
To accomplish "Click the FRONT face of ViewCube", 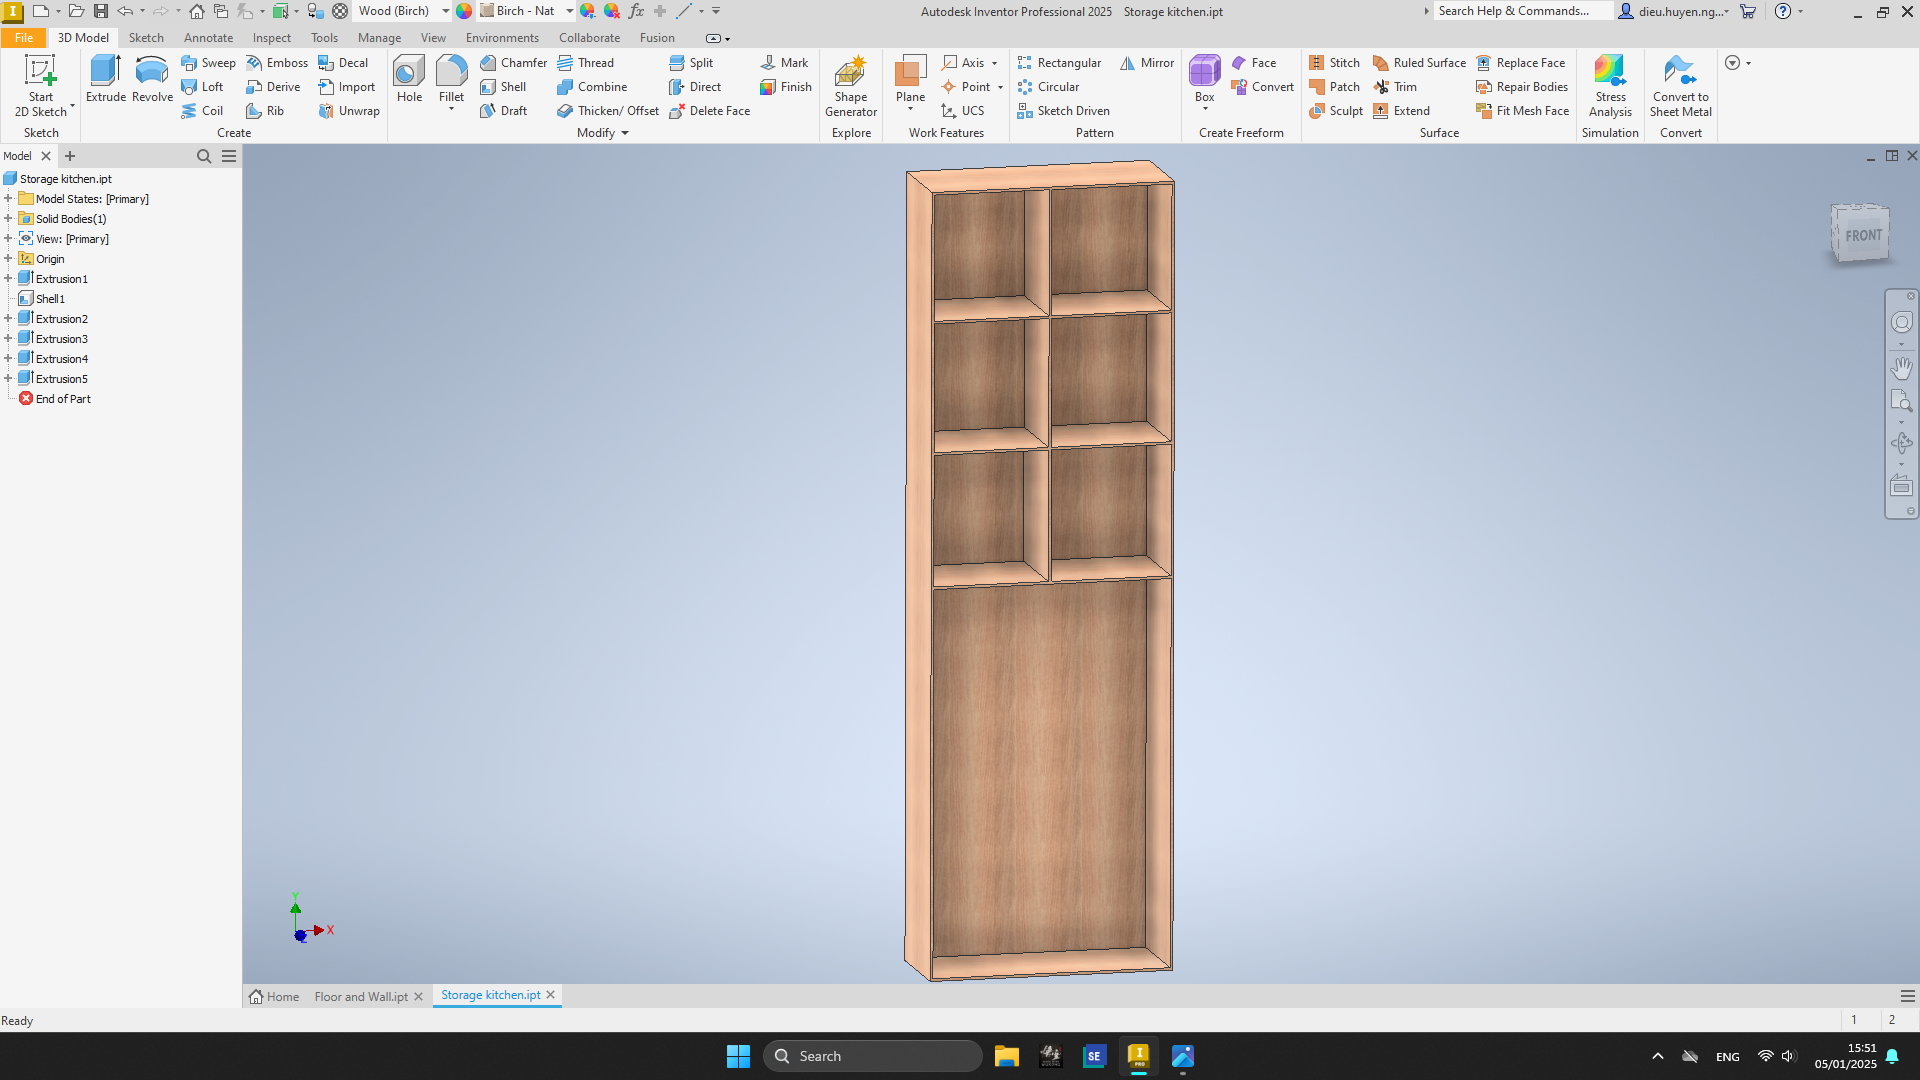I will [x=1862, y=235].
